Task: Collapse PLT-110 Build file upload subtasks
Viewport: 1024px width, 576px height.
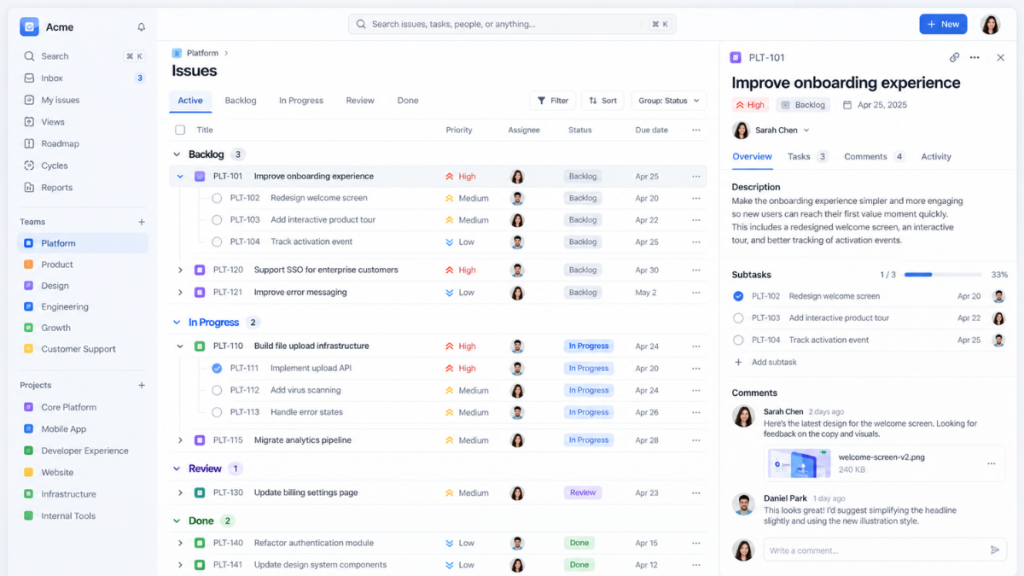Action: click(x=180, y=346)
